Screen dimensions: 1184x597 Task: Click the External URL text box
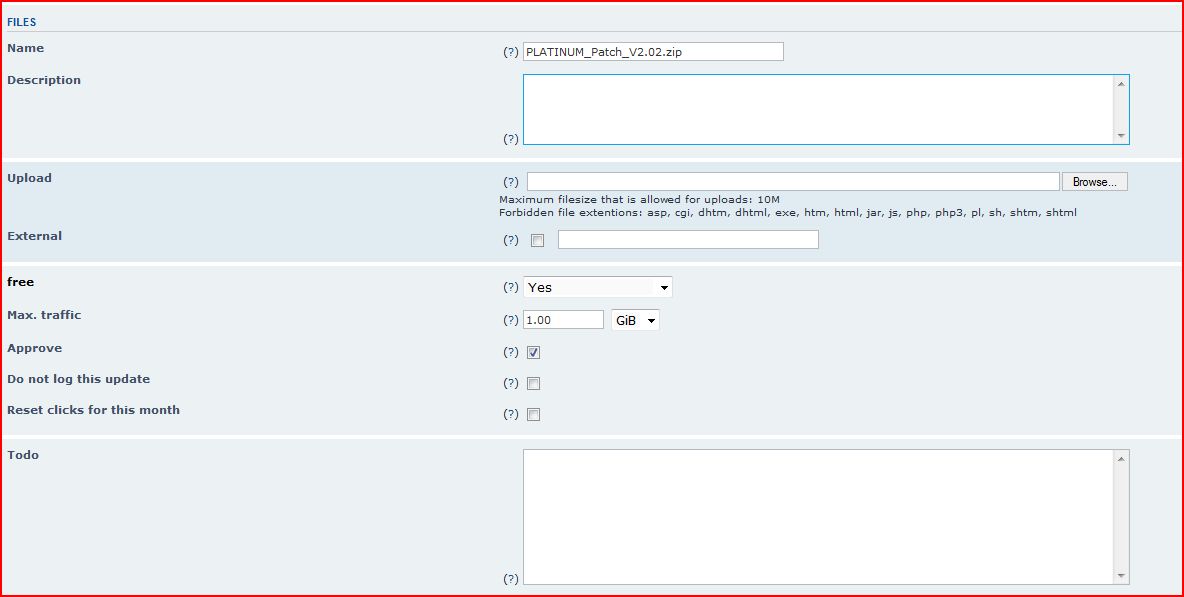coord(688,240)
